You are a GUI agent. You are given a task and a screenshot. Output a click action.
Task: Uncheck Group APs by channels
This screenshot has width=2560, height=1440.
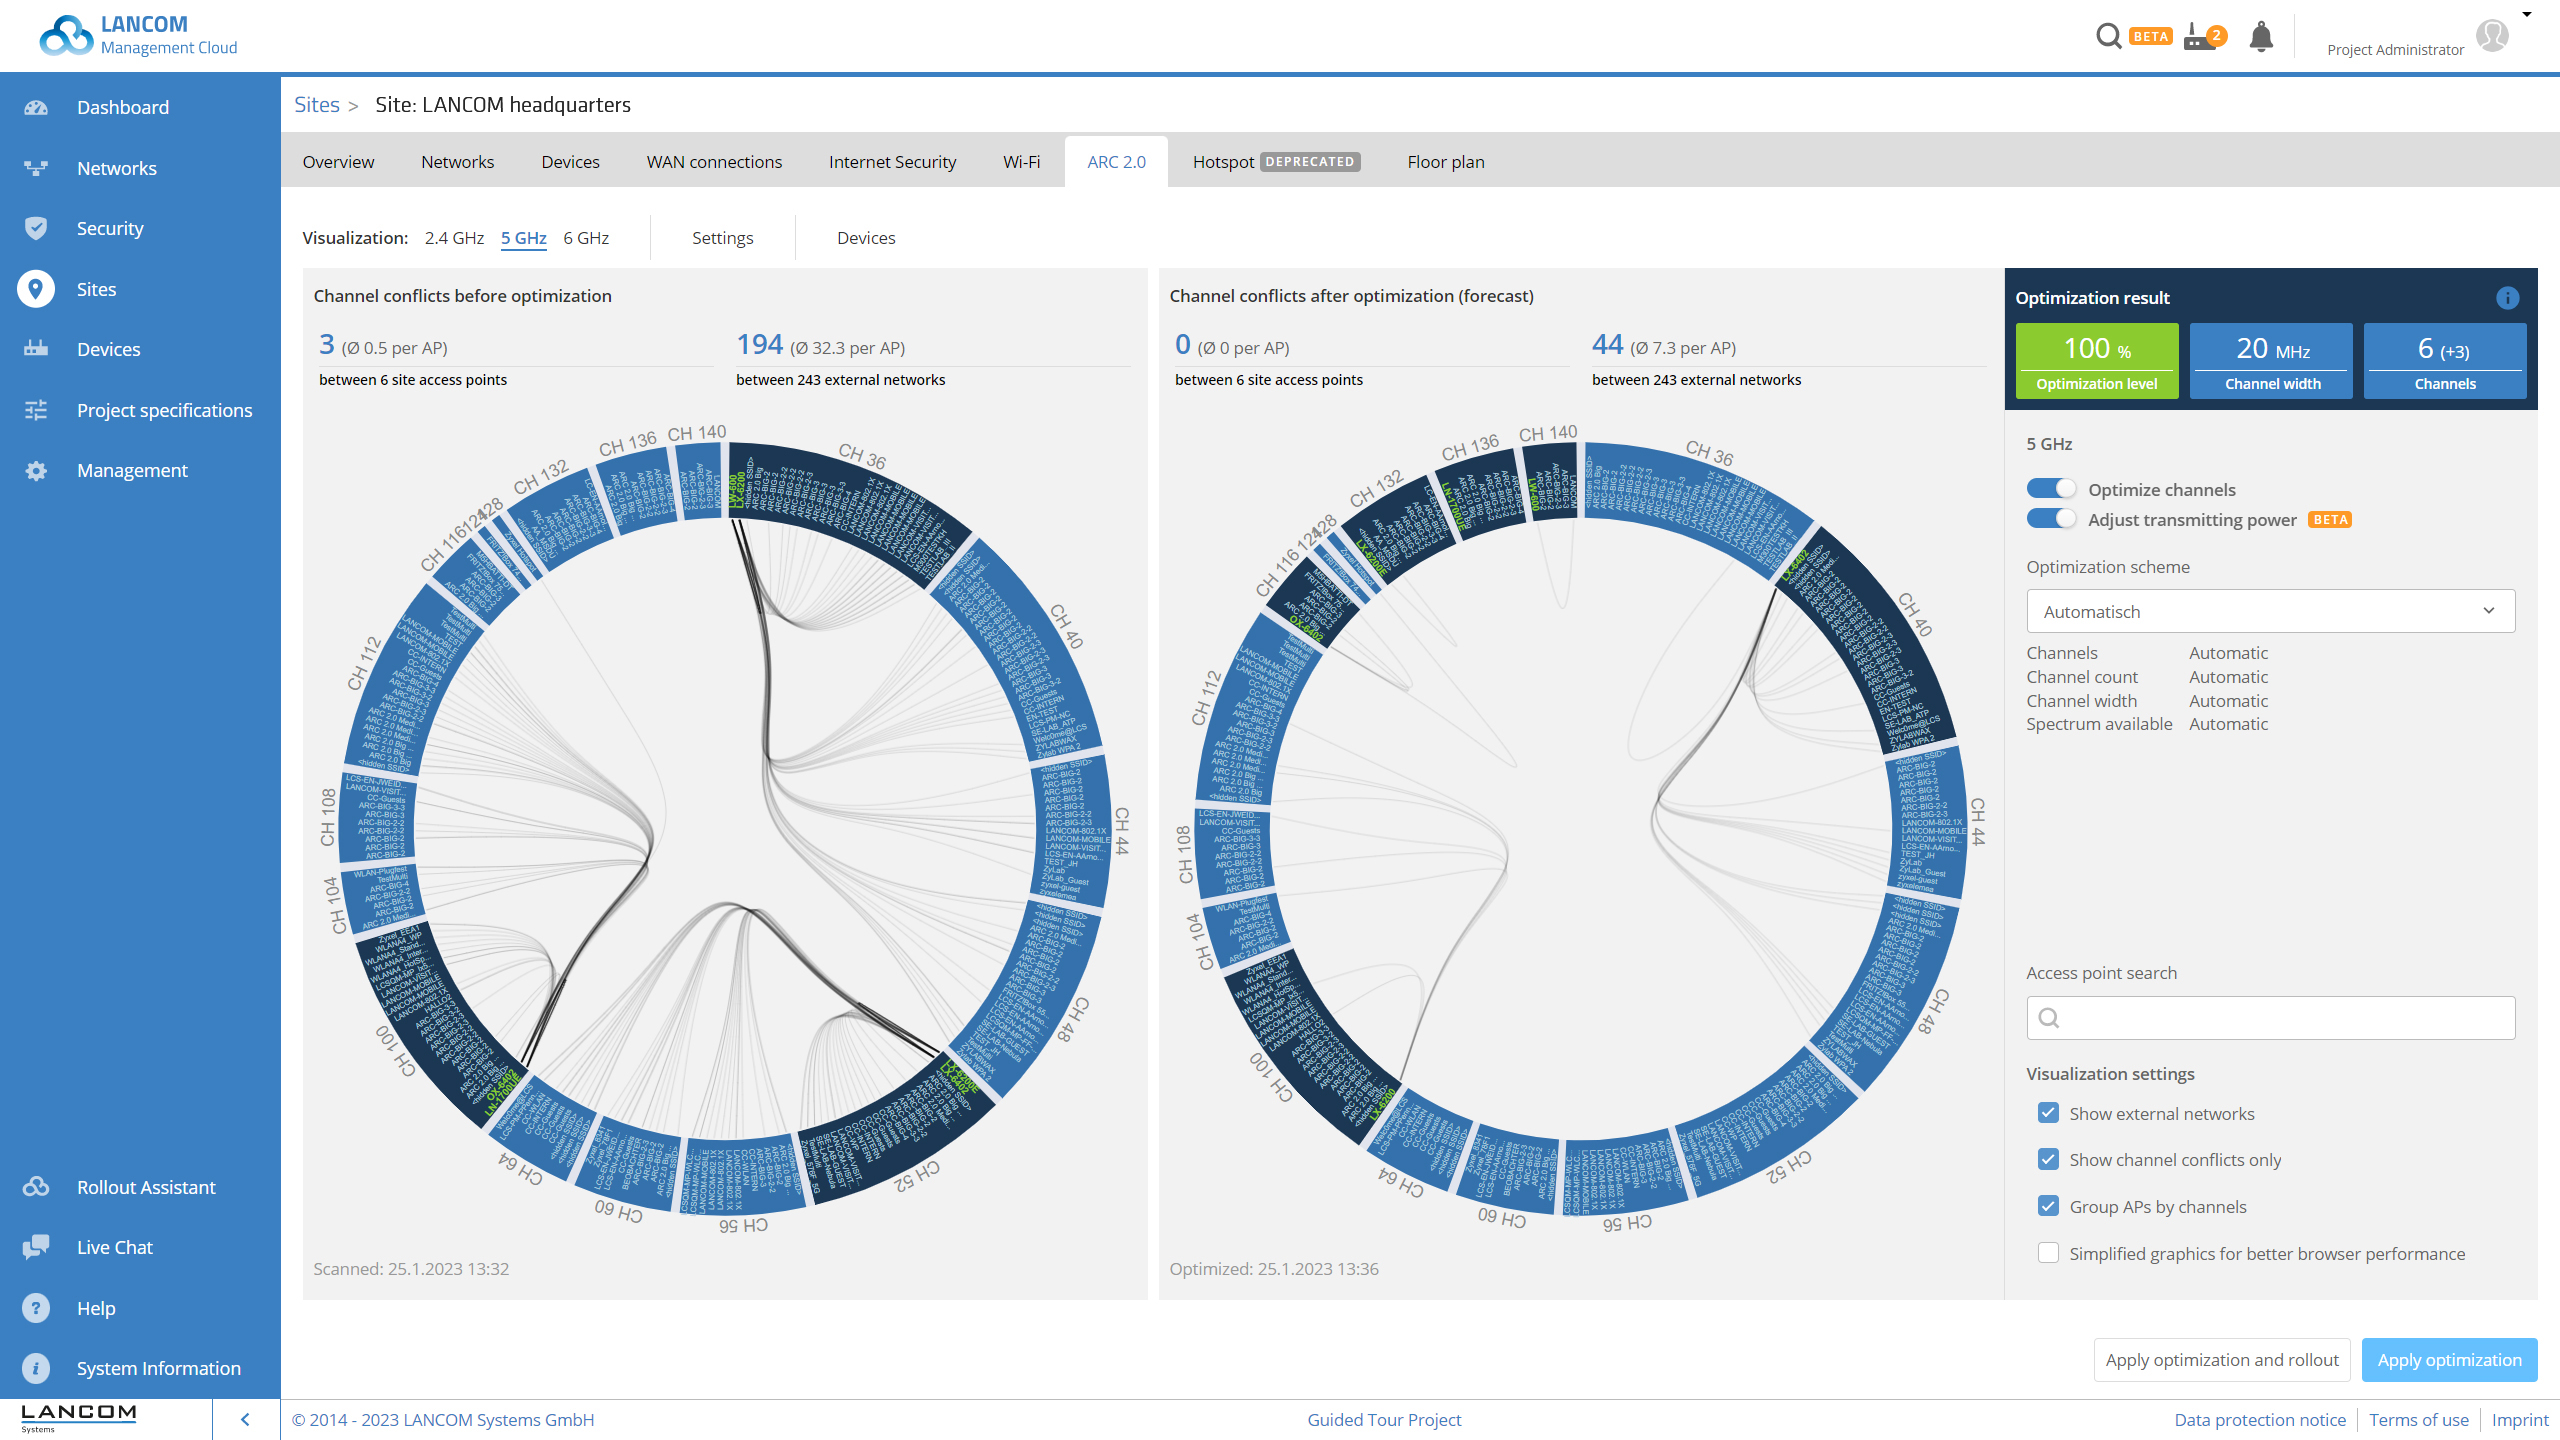click(2048, 1206)
